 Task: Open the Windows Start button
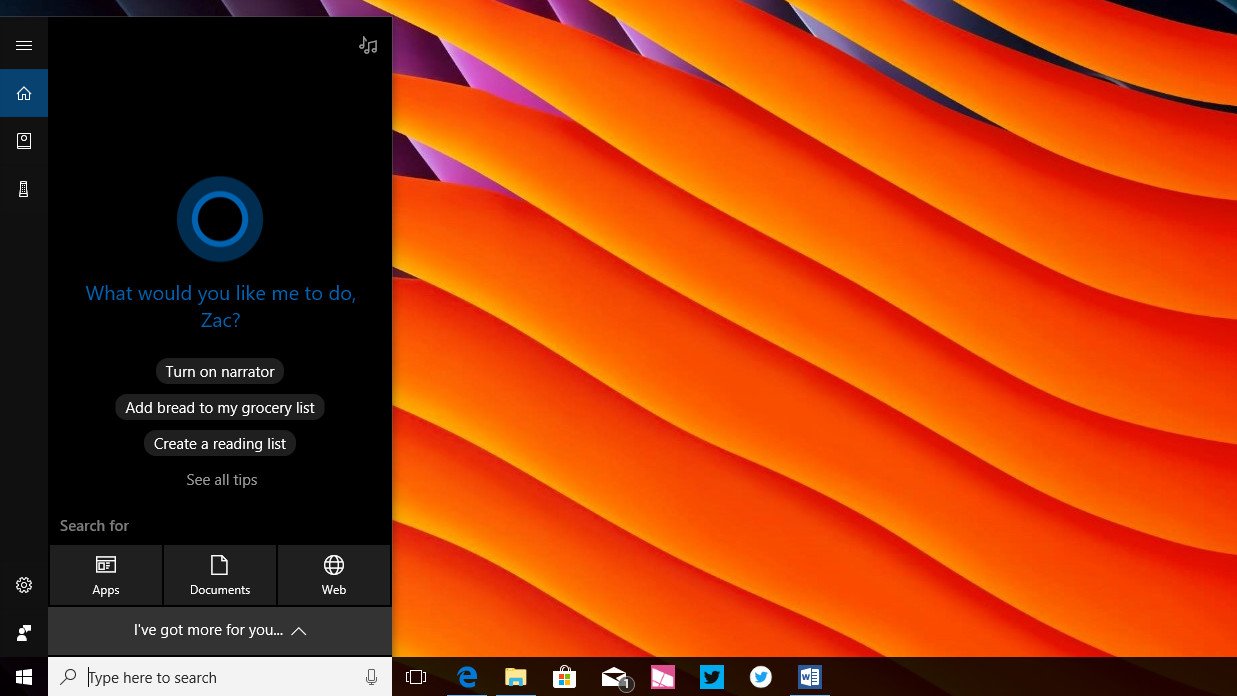pos(24,677)
